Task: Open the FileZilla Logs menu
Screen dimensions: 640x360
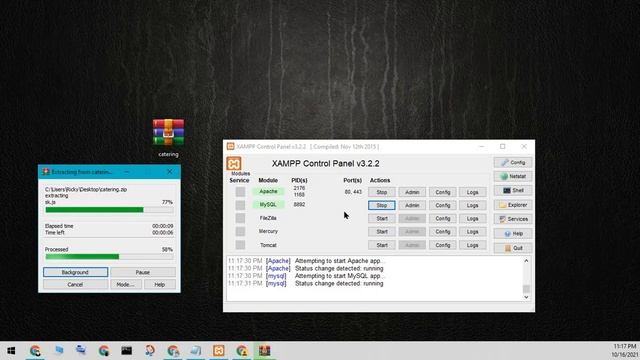Action: tap(472, 218)
